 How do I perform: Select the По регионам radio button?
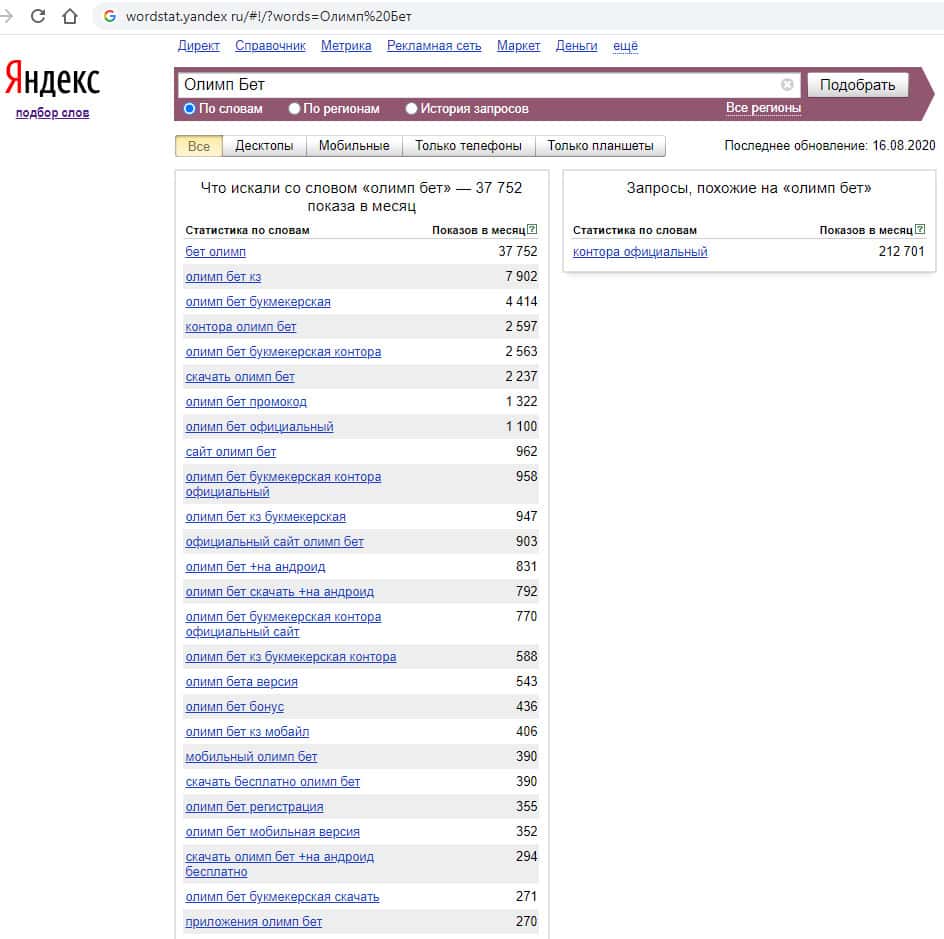(x=294, y=108)
